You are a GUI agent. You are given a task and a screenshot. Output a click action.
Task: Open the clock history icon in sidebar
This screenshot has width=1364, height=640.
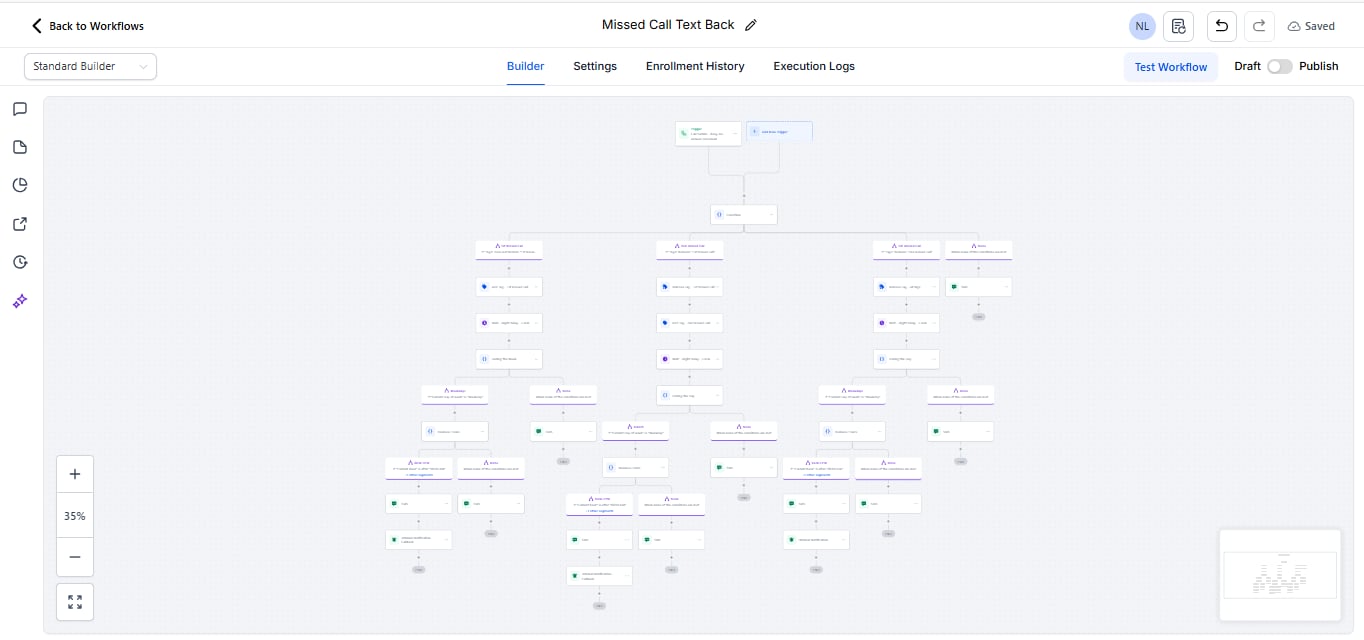coord(20,262)
